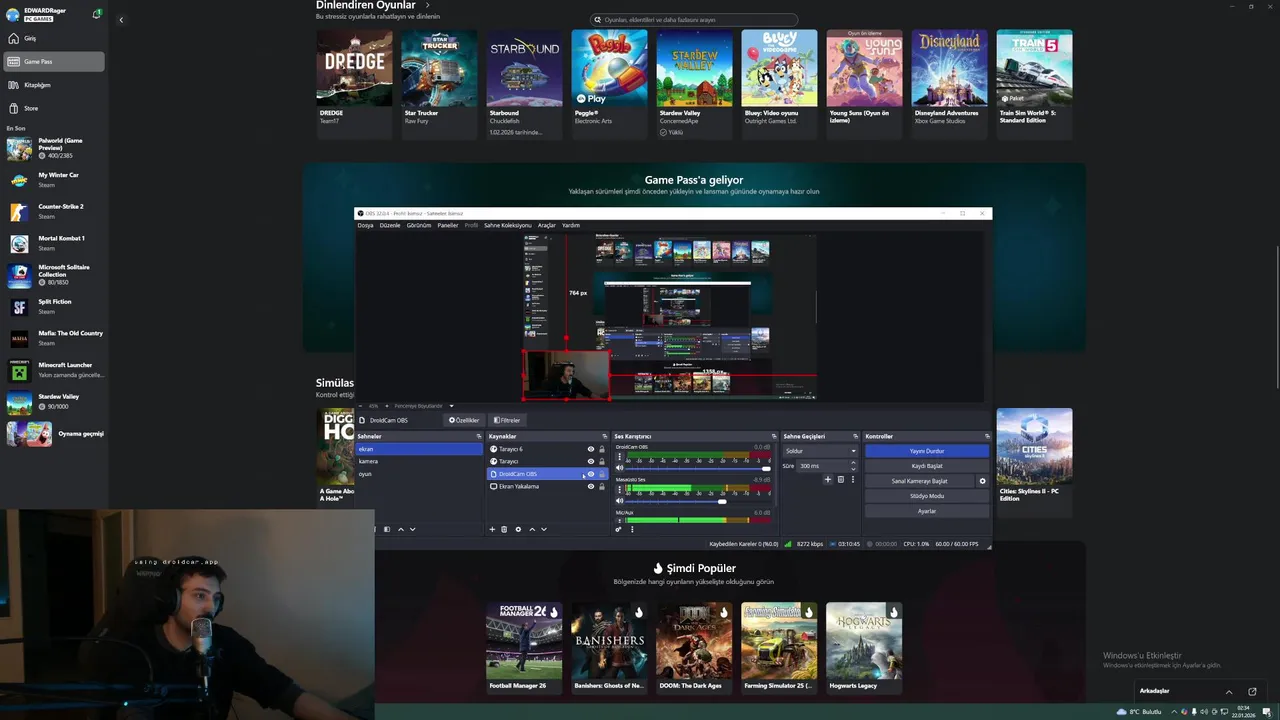Open virtual camera settings gear
Viewport: 1280px width, 720px height.
point(982,481)
